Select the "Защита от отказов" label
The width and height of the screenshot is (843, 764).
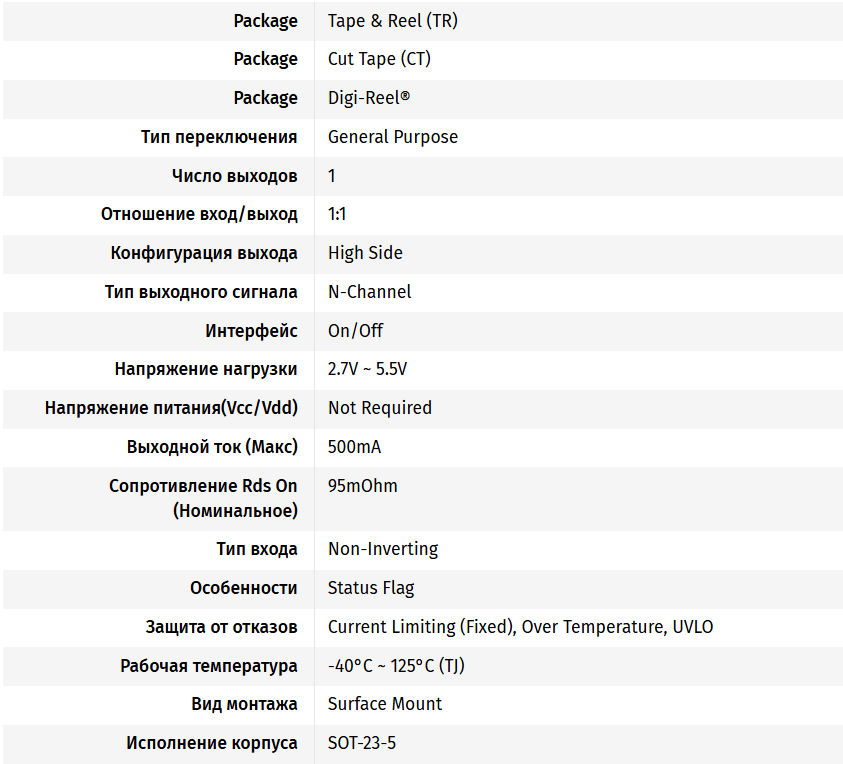(x=221, y=627)
